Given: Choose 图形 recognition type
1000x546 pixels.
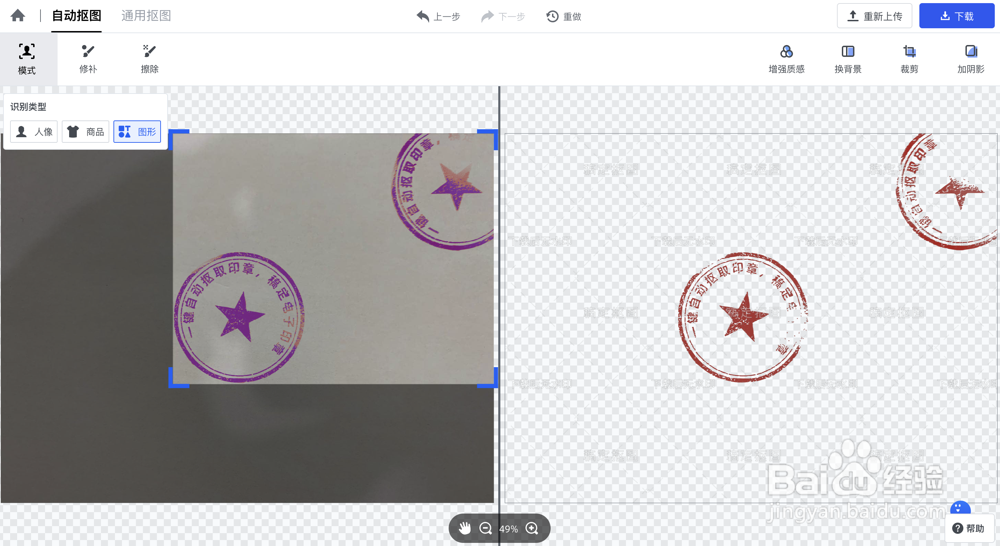Looking at the screenshot, I should 137,131.
